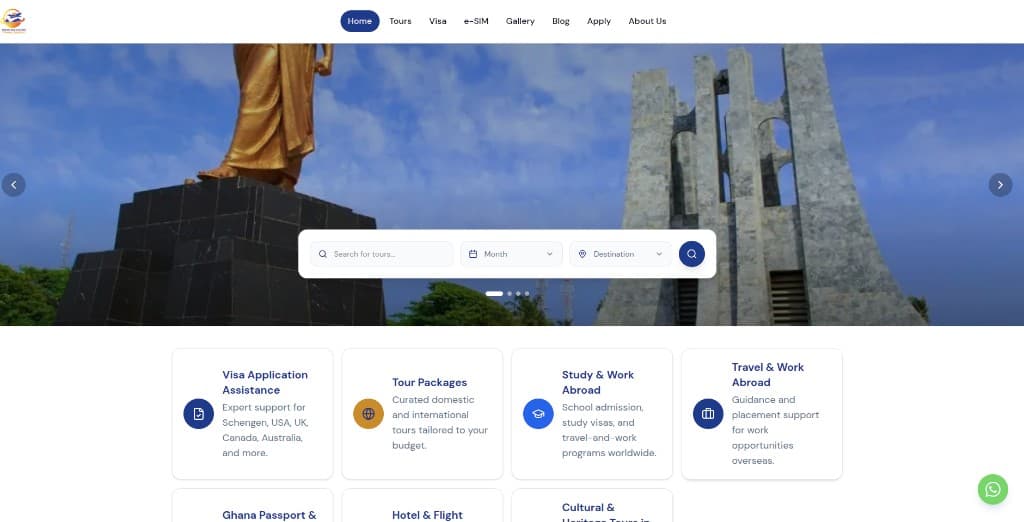
Task: Open the Blog nav link
Action: coord(560,21)
